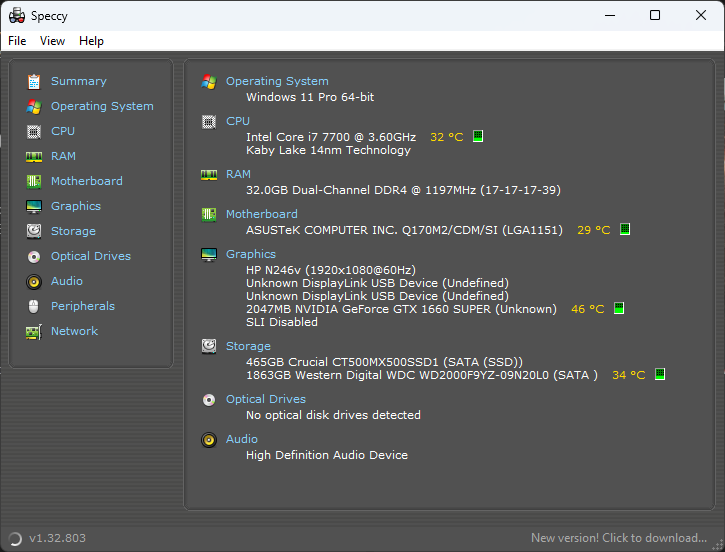Click the hard drive temperature indicator beside 34 °C
The image size is (725, 552).
click(x=660, y=374)
